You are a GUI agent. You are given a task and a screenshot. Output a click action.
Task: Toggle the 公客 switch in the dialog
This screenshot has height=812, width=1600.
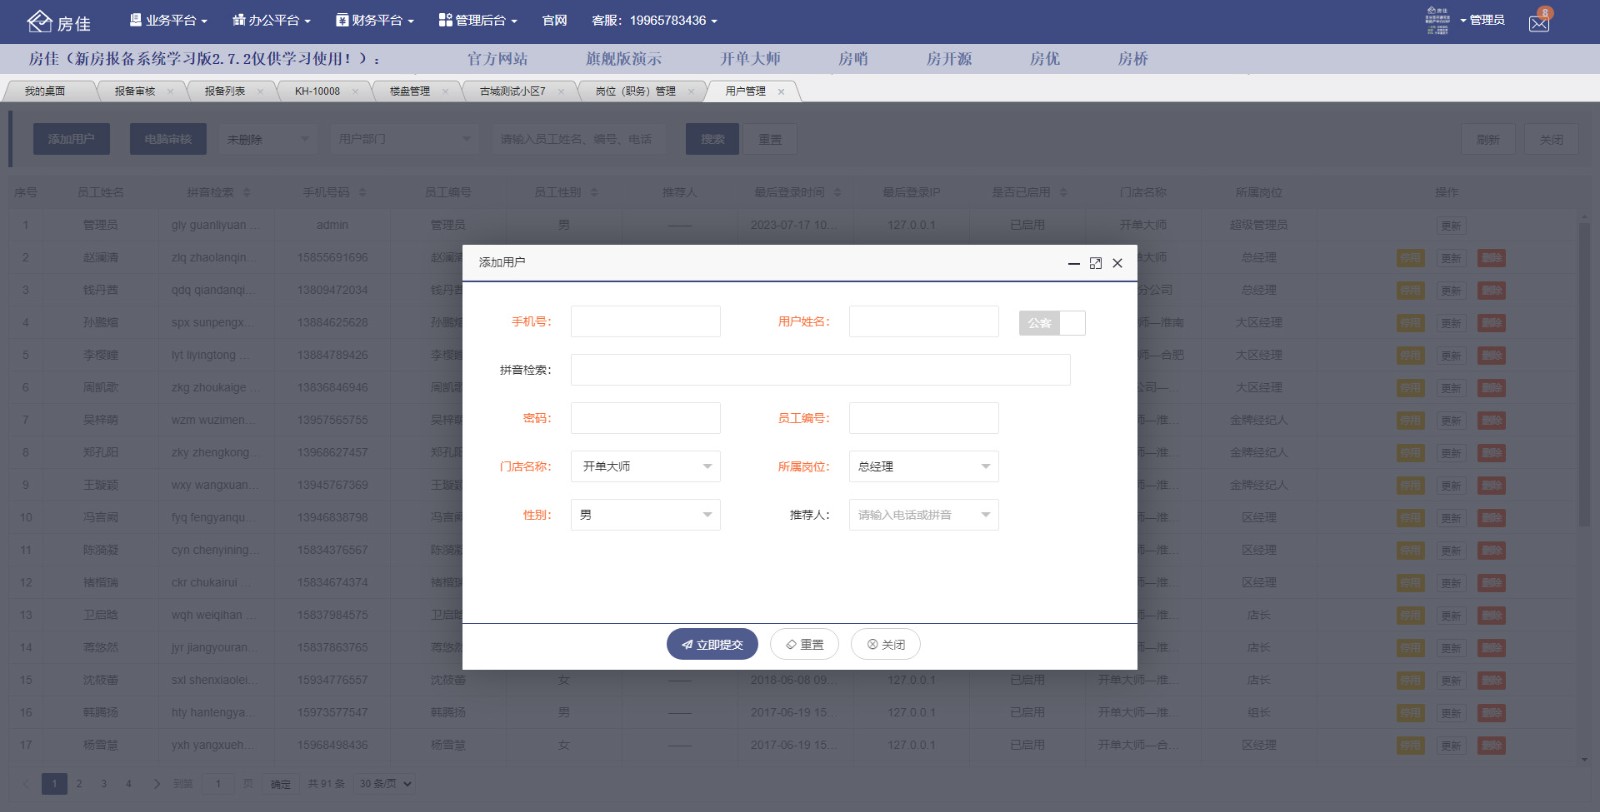pos(1052,323)
